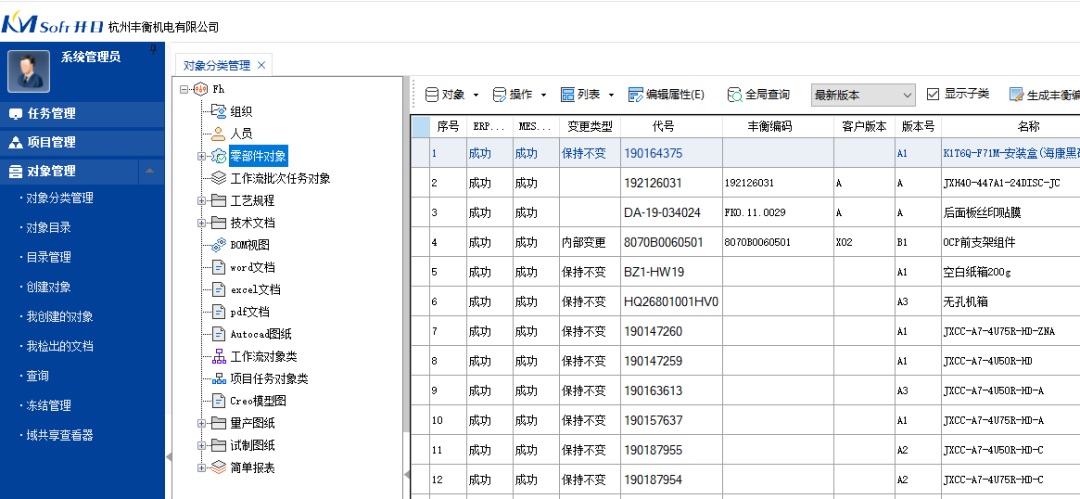Click the system administrator avatar
Image resolution: width=1080 pixels, height=499 pixels.
pos(28,71)
